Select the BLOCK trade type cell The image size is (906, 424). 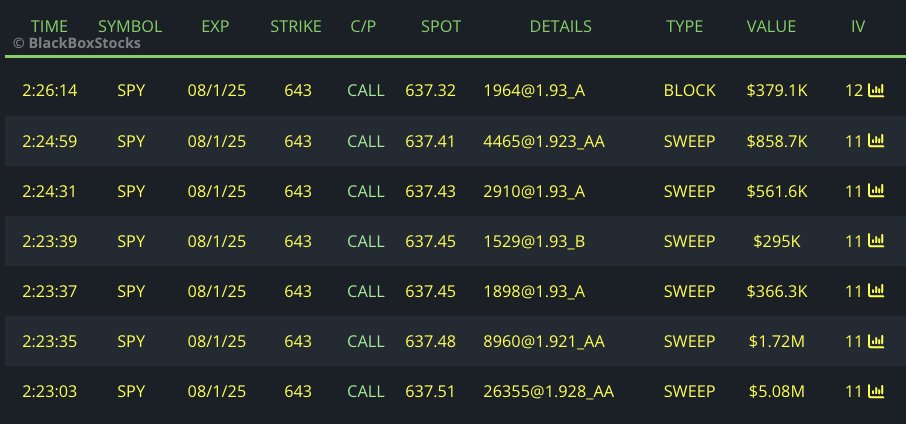[x=690, y=91]
